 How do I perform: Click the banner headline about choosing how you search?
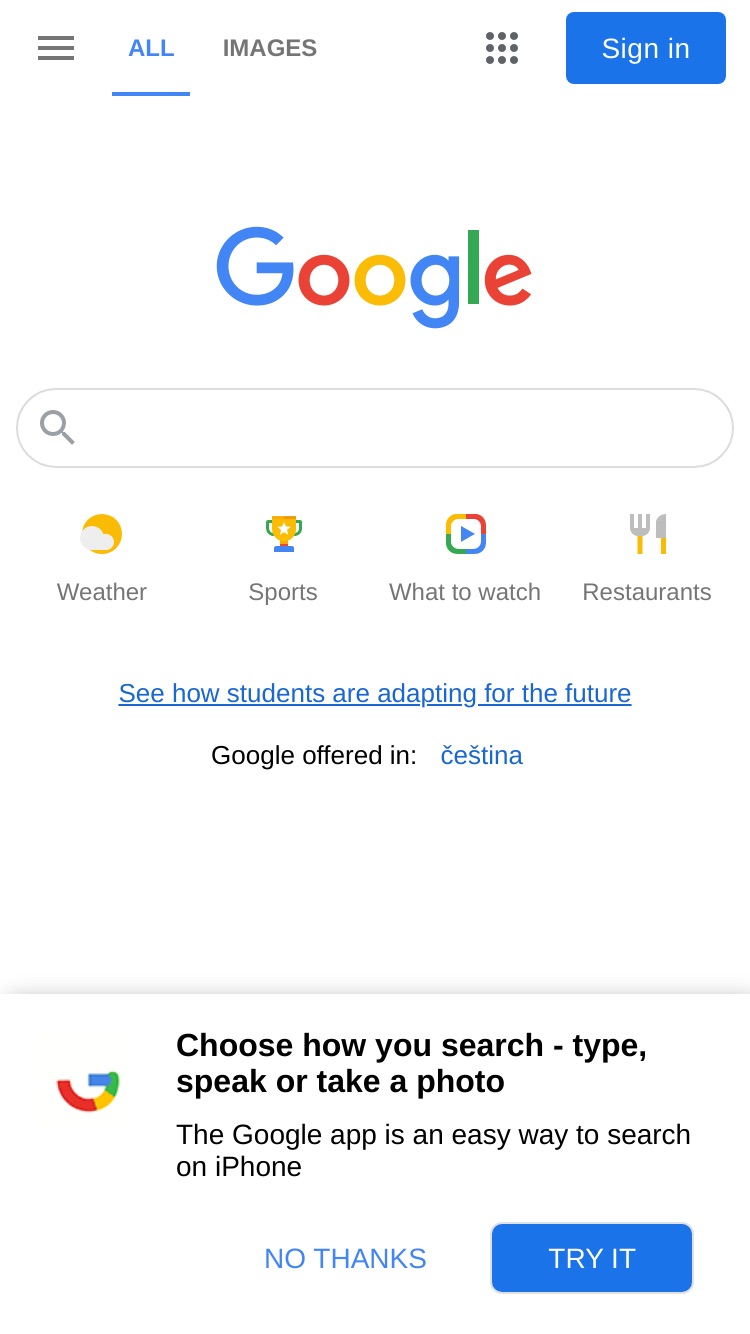pos(411,1063)
